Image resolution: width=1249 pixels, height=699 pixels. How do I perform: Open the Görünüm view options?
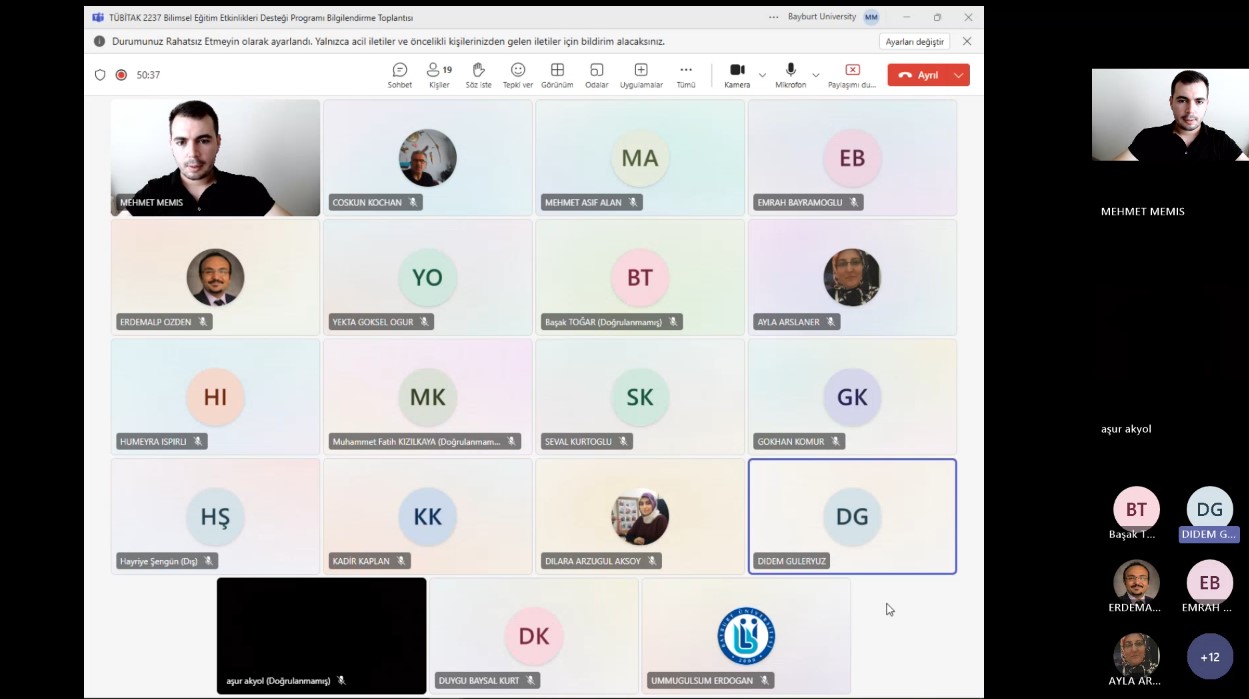(x=557, y=75)
